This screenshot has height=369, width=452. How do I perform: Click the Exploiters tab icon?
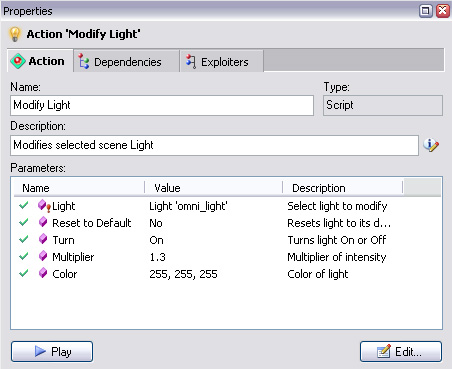point(191,62)
